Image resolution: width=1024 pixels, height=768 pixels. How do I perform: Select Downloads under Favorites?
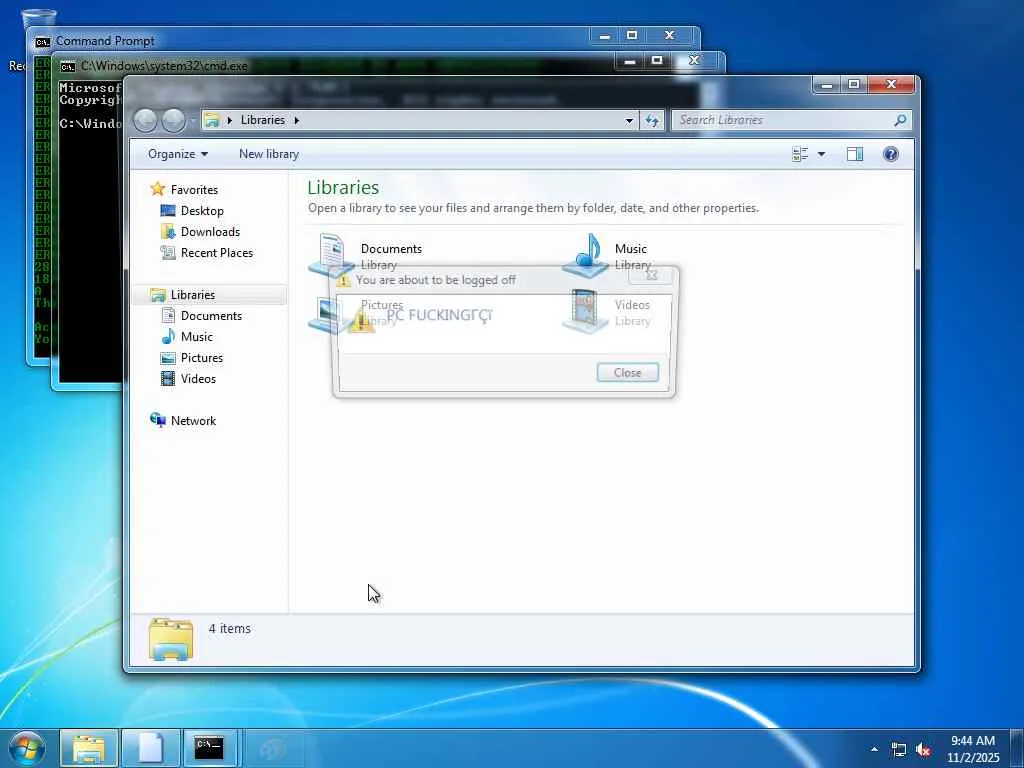click(210, 232)
